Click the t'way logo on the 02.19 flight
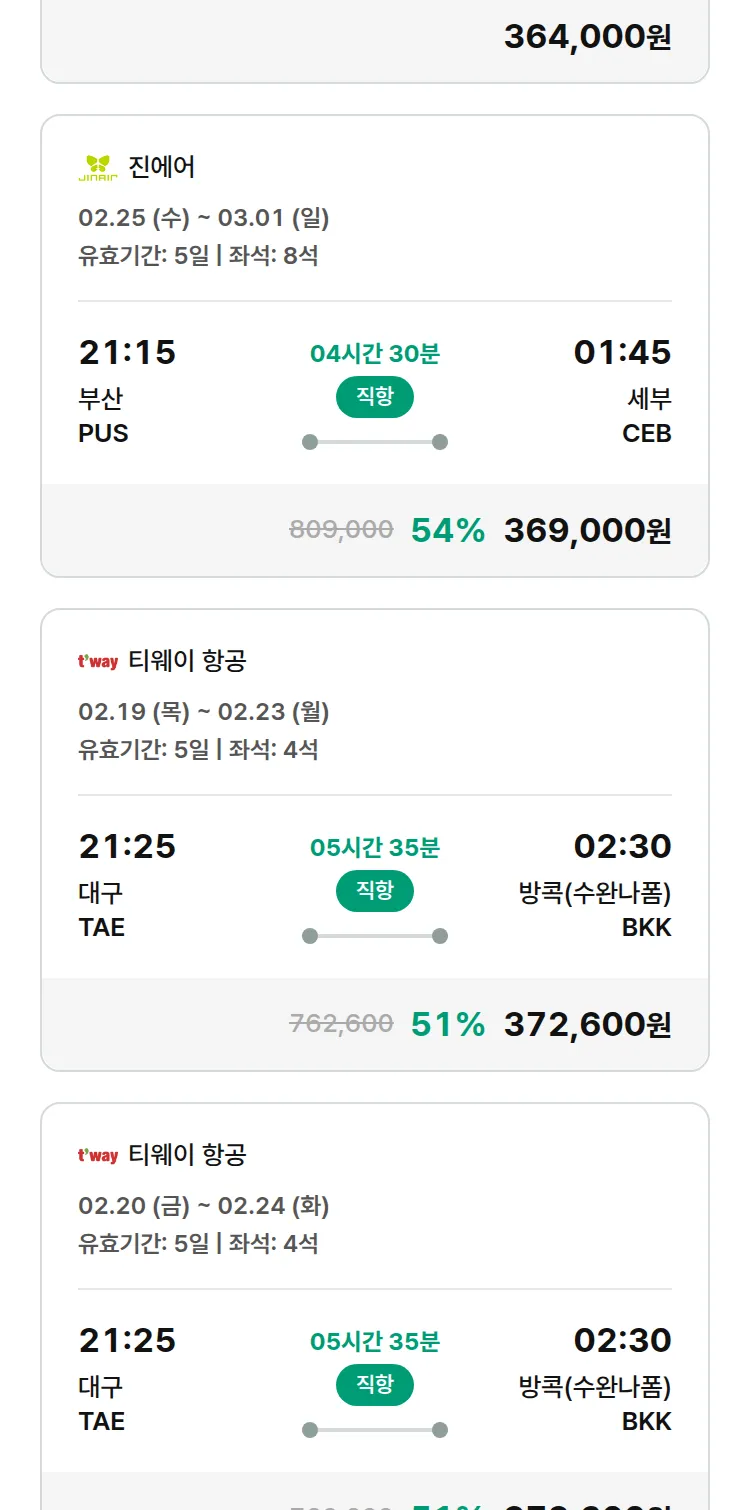Image resolution: width=750 pixels, height=1510 pixels. tap(98, 661)
